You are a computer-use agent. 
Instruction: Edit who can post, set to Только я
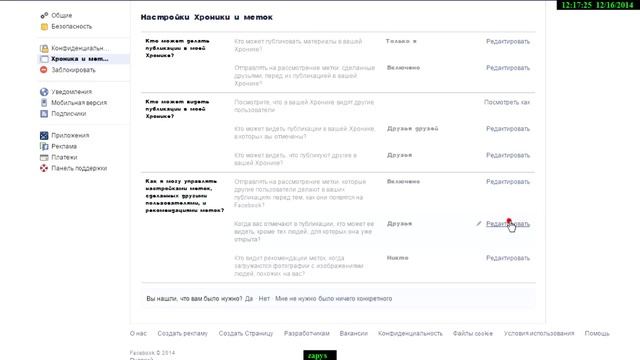tap(508, 42)
